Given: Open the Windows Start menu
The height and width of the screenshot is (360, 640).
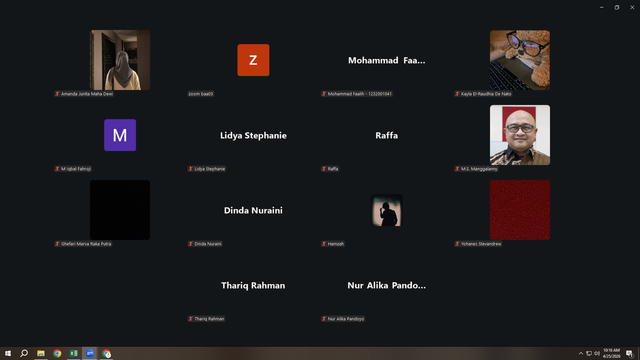Looking at the screenshot, I should [x=8, y=353].
